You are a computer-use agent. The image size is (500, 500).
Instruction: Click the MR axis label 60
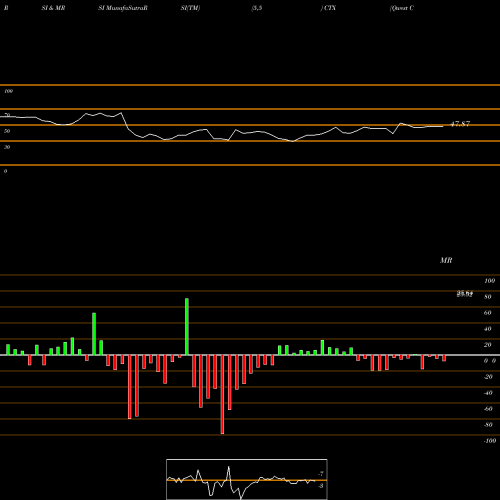(488, 313)
